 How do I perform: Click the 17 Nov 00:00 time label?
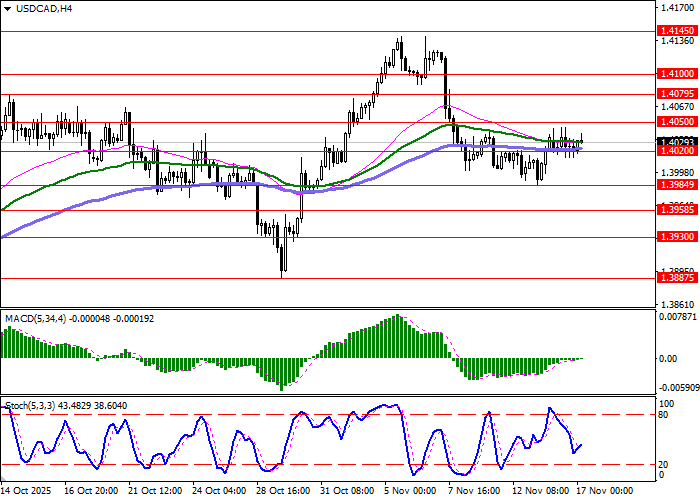click(x=605, y=491)
